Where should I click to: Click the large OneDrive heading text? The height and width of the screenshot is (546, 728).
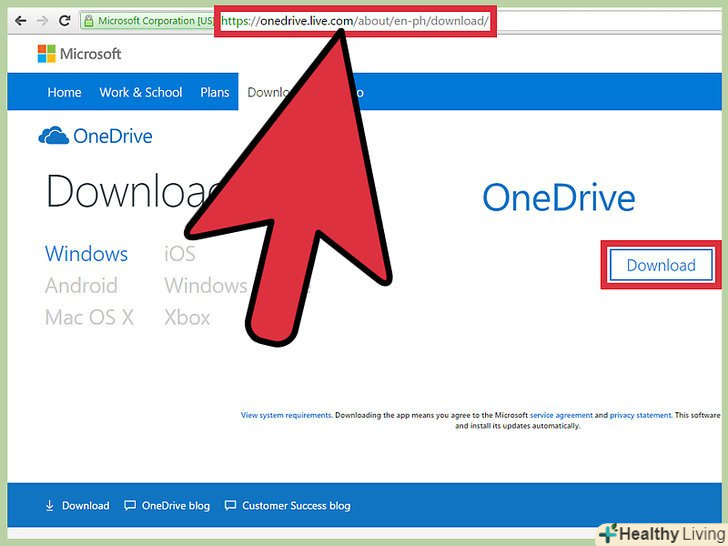point(559,198)
